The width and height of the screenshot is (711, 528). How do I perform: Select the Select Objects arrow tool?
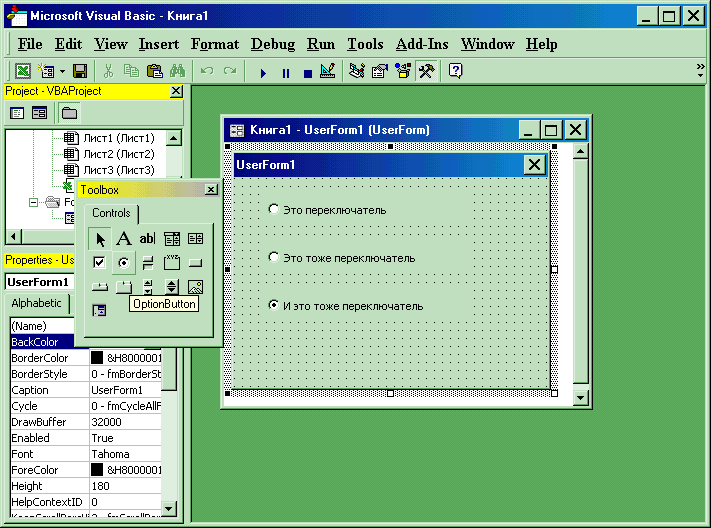pyautogui.click(x=100, y=239)
